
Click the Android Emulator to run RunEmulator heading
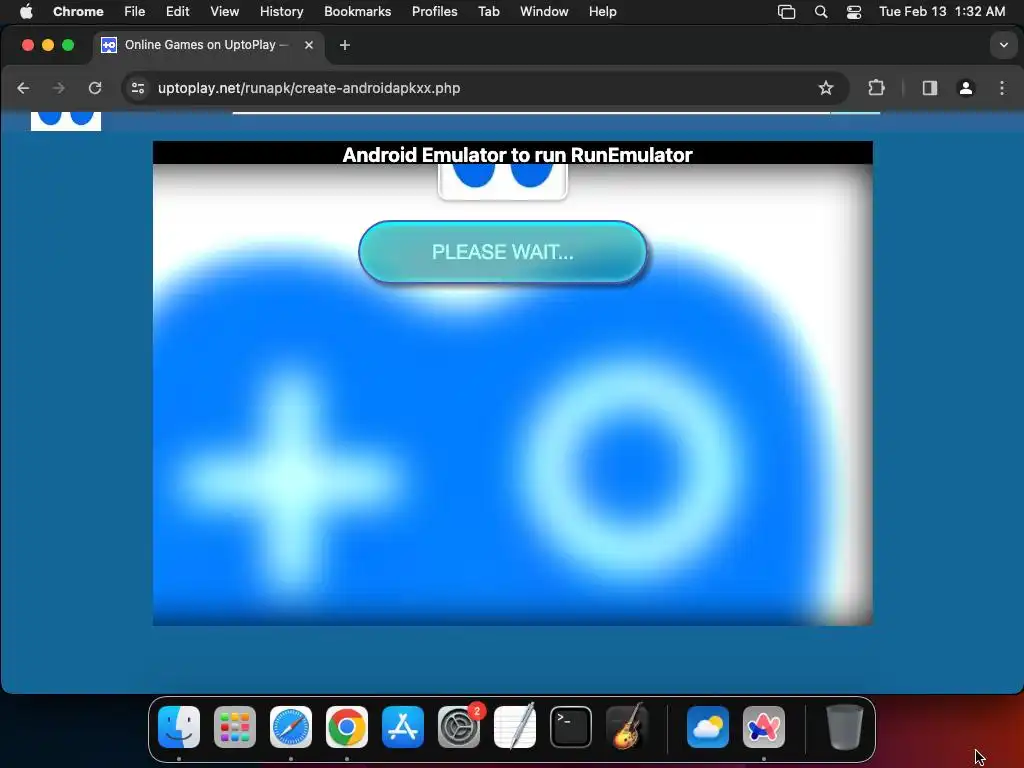(x=517, y=155)
